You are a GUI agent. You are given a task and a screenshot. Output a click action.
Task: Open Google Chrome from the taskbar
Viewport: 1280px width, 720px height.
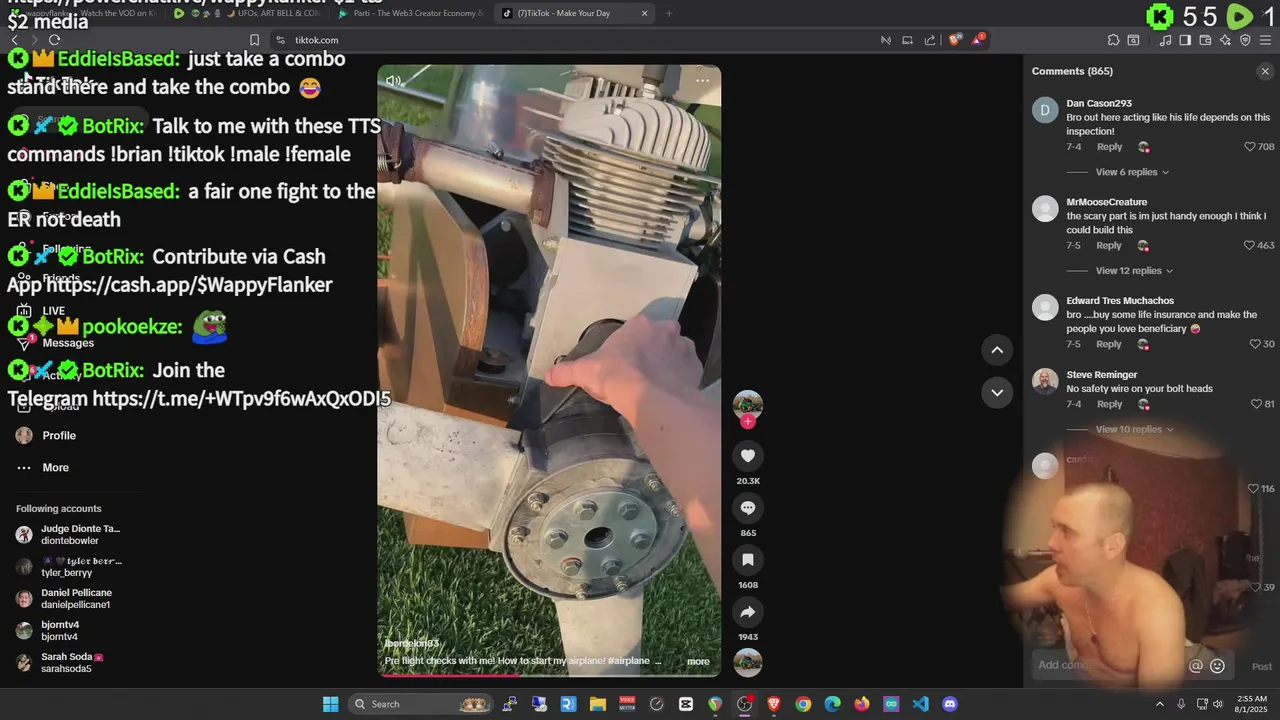(x=803, y=704)
